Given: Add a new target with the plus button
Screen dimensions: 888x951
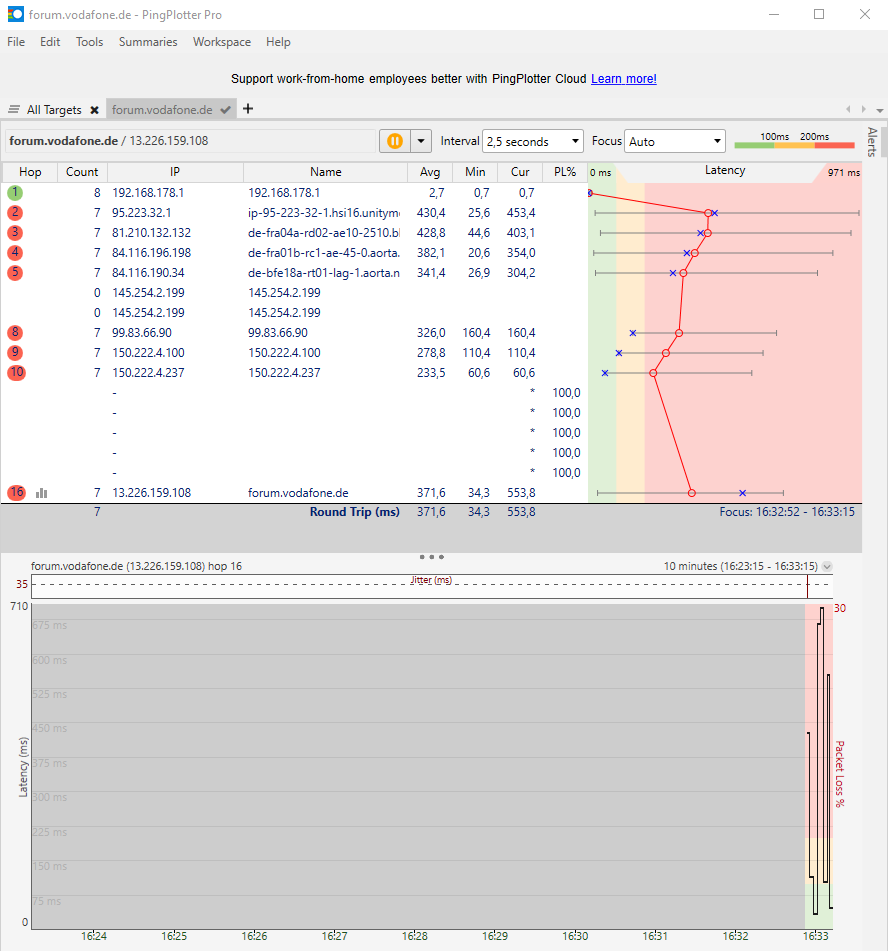Looking at the screenshot, I should (x=247, y=109).
